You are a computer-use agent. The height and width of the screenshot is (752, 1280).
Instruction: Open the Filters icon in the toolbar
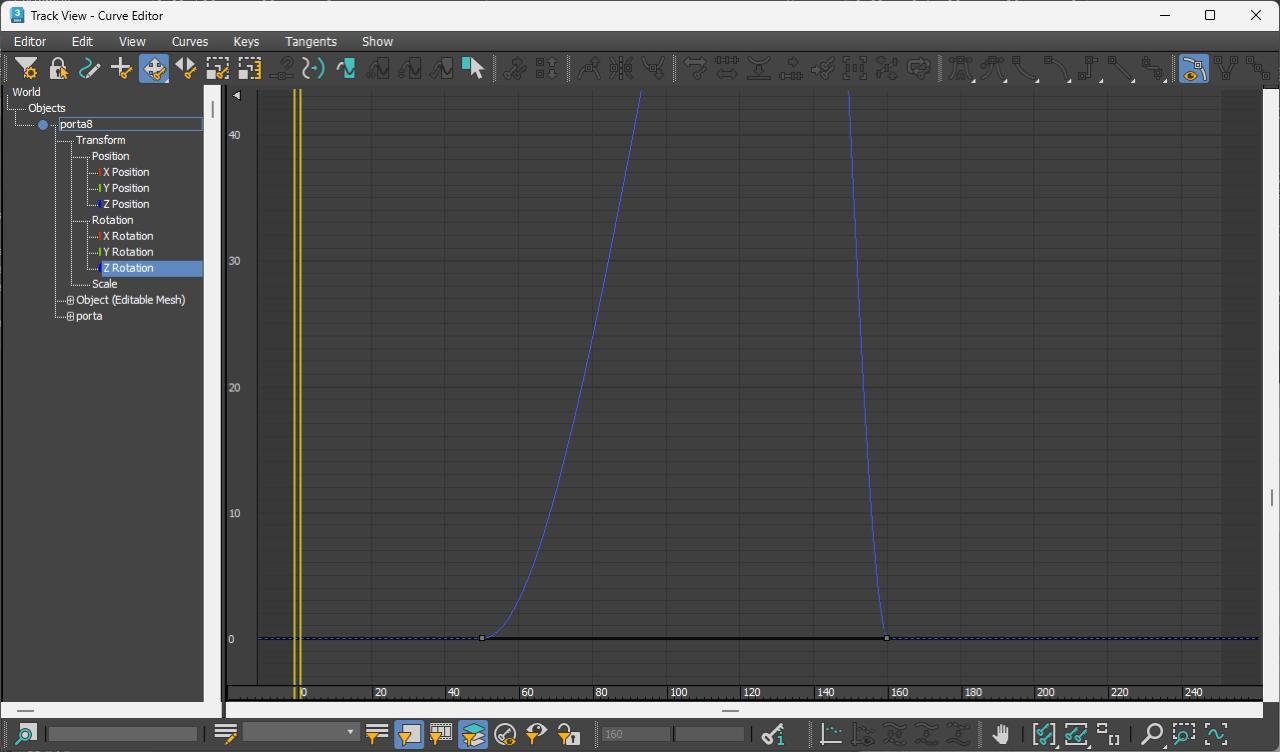[x=26, y=69]
